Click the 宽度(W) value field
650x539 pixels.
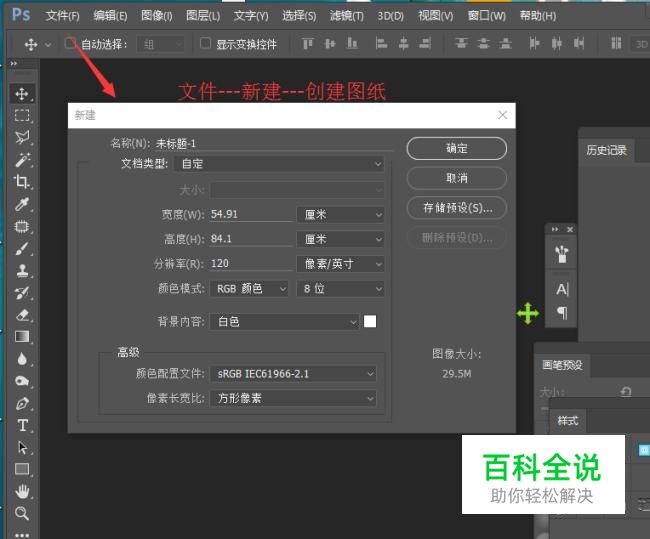[x=251, y=214]
